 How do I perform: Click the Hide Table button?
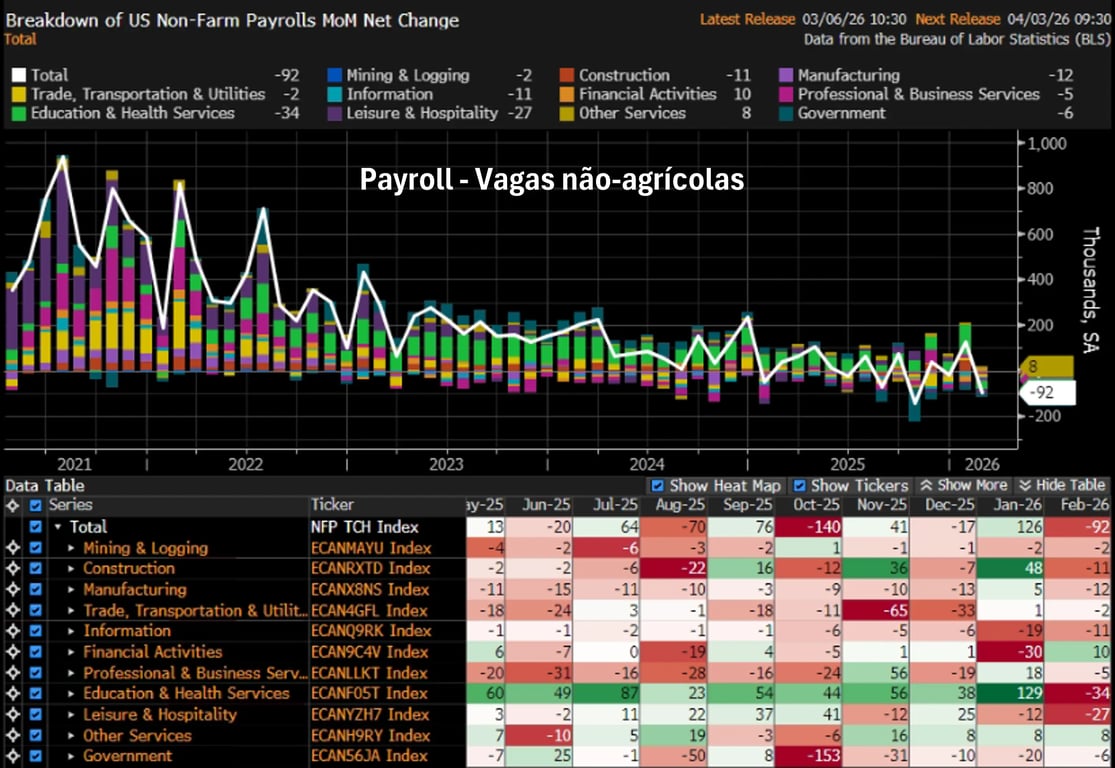(x=1062, y=485)
